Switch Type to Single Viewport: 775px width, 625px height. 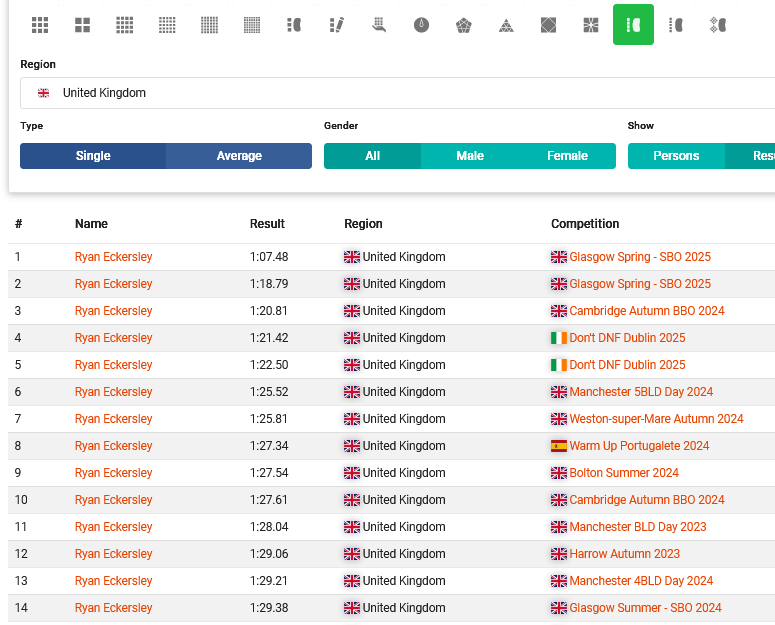tap(93, 156)
